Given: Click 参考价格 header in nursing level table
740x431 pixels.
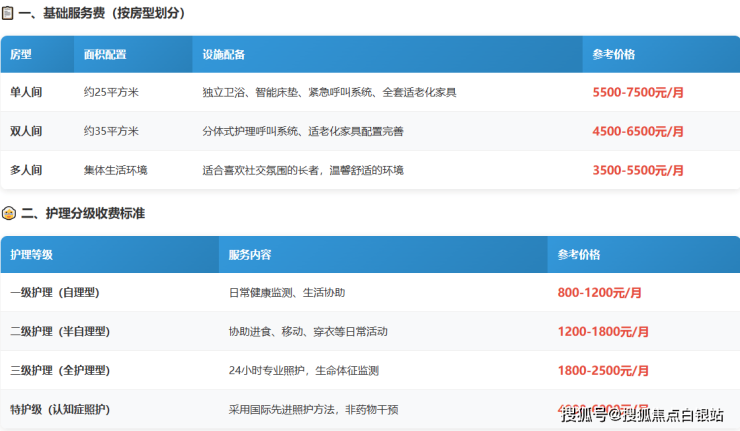Looking at the screenshot, I should [x=579, y=254].
